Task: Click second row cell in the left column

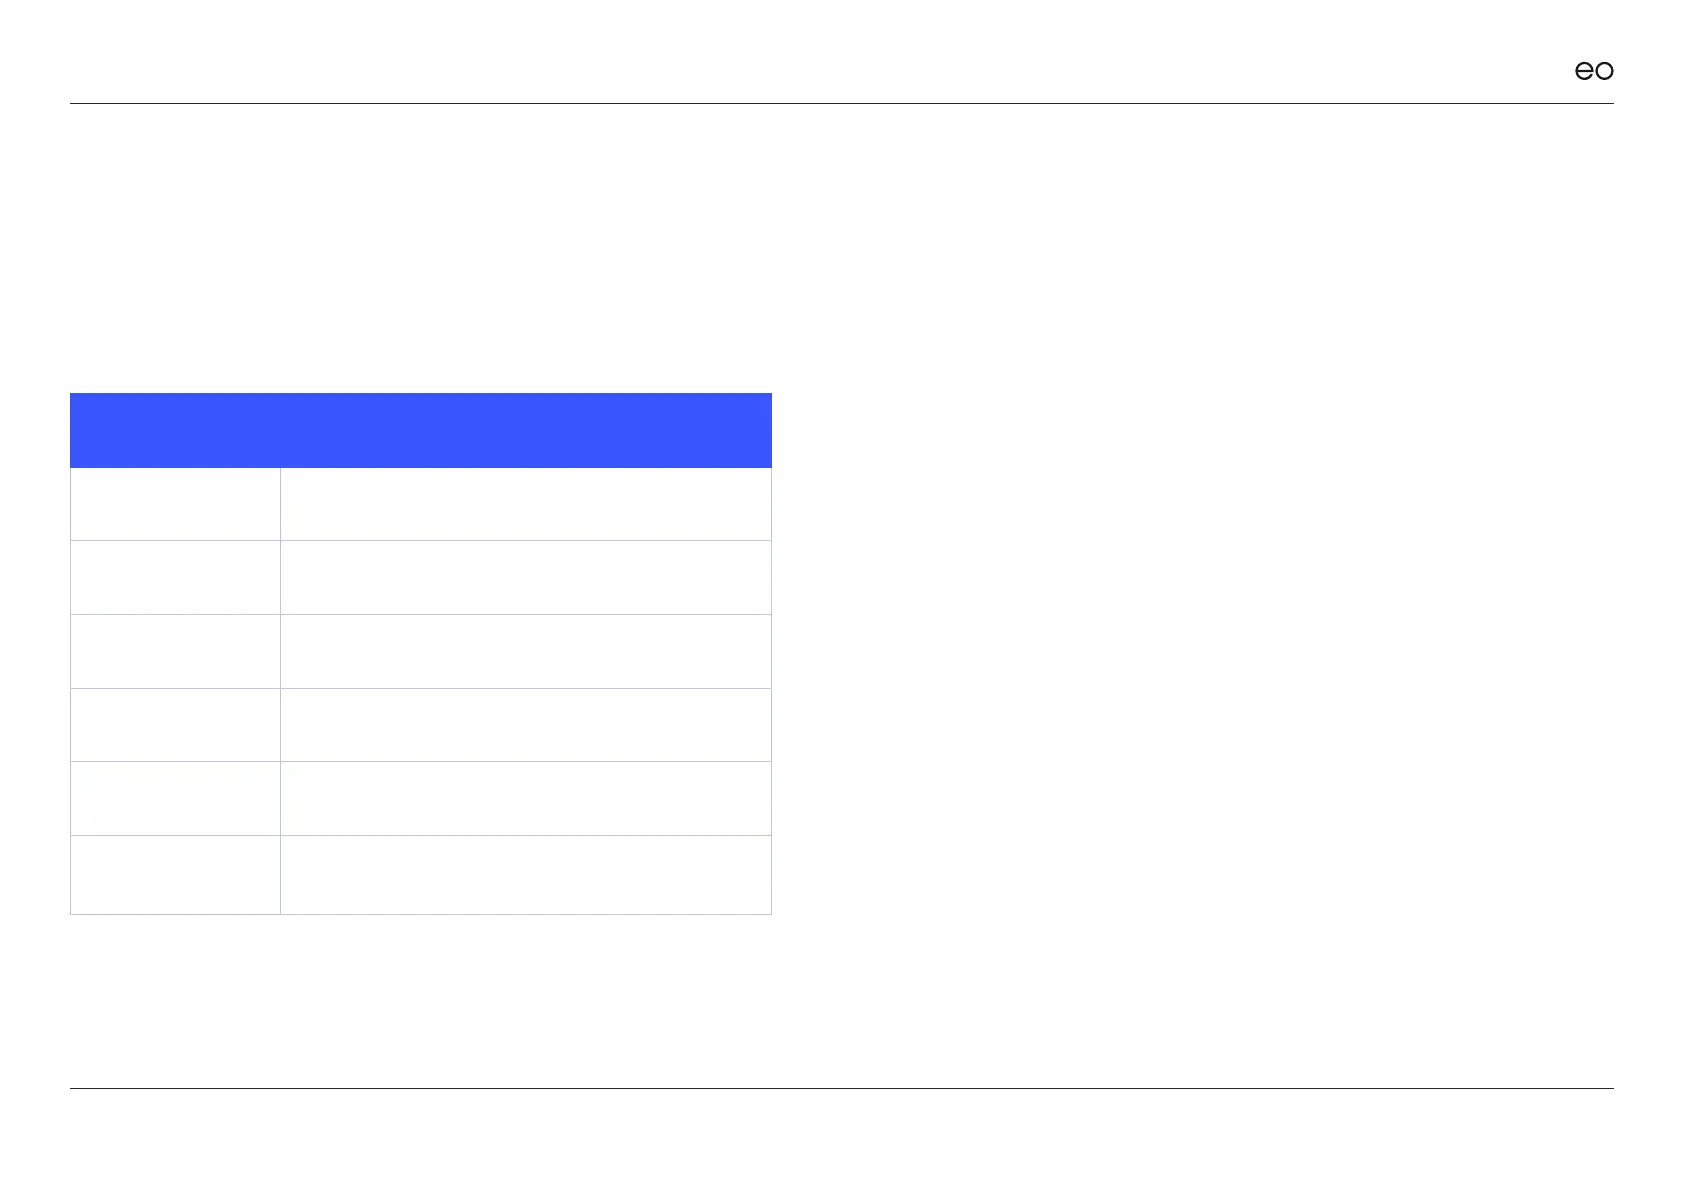Action: (175, 577)
